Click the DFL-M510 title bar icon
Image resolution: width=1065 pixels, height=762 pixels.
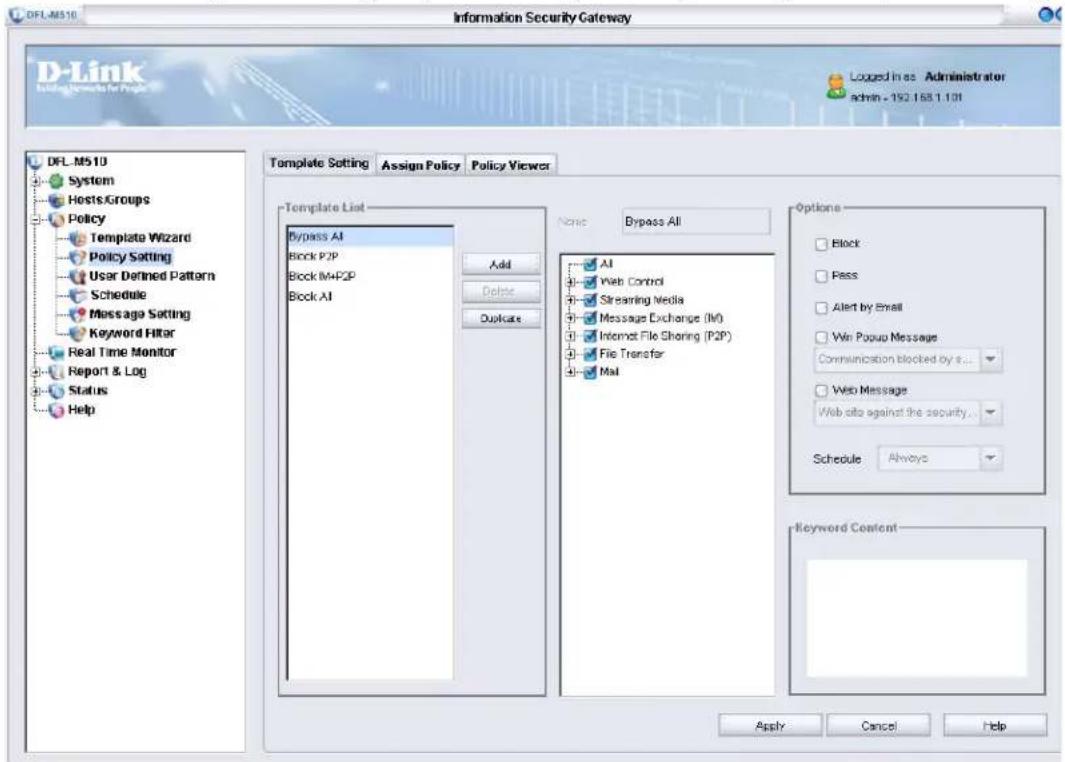17,14
